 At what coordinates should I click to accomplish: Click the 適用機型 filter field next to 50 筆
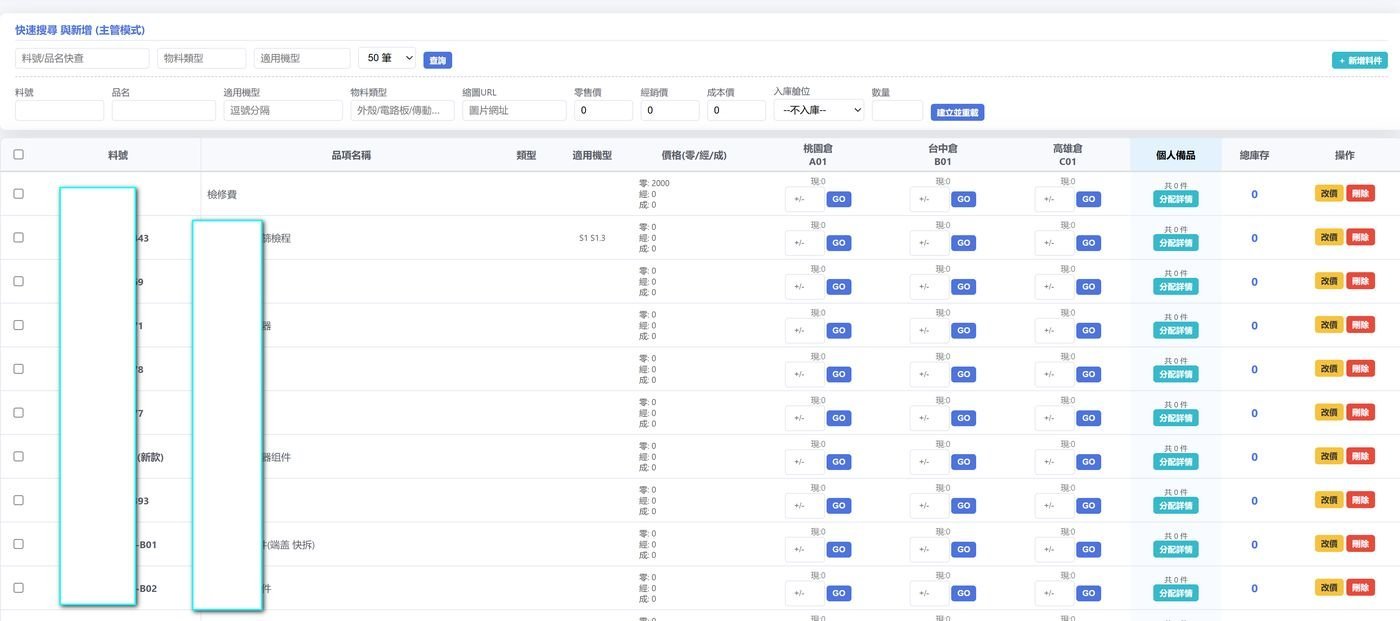pyautogui.click(x=302, y=58)
